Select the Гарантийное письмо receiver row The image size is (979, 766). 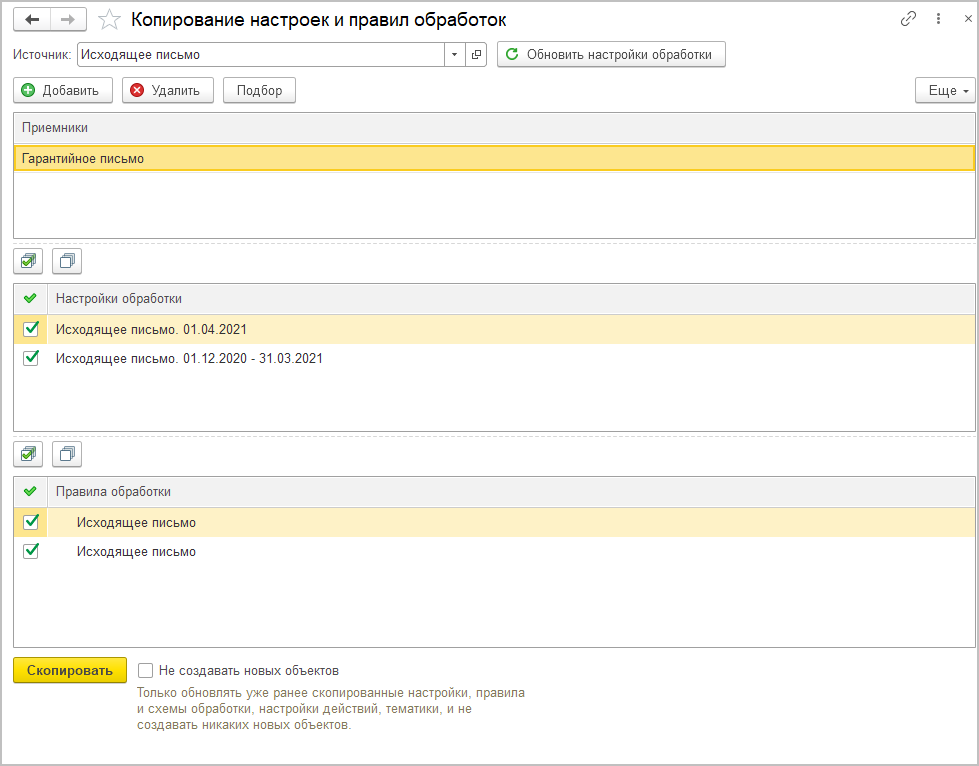coord(494,158)
